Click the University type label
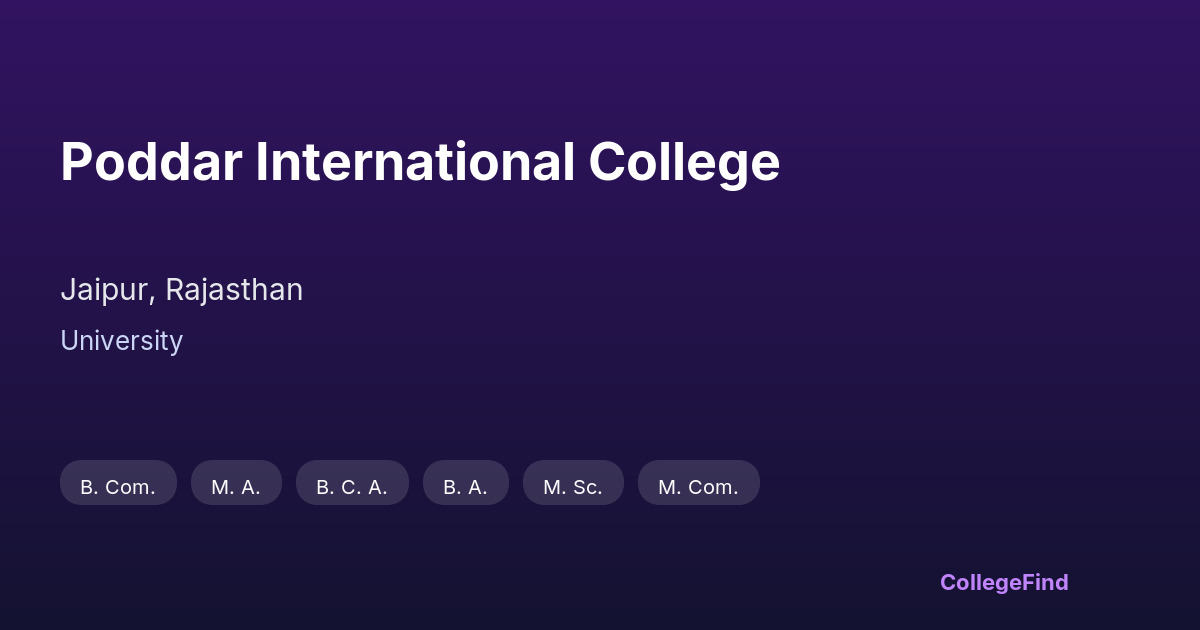 tap(121, 341)
